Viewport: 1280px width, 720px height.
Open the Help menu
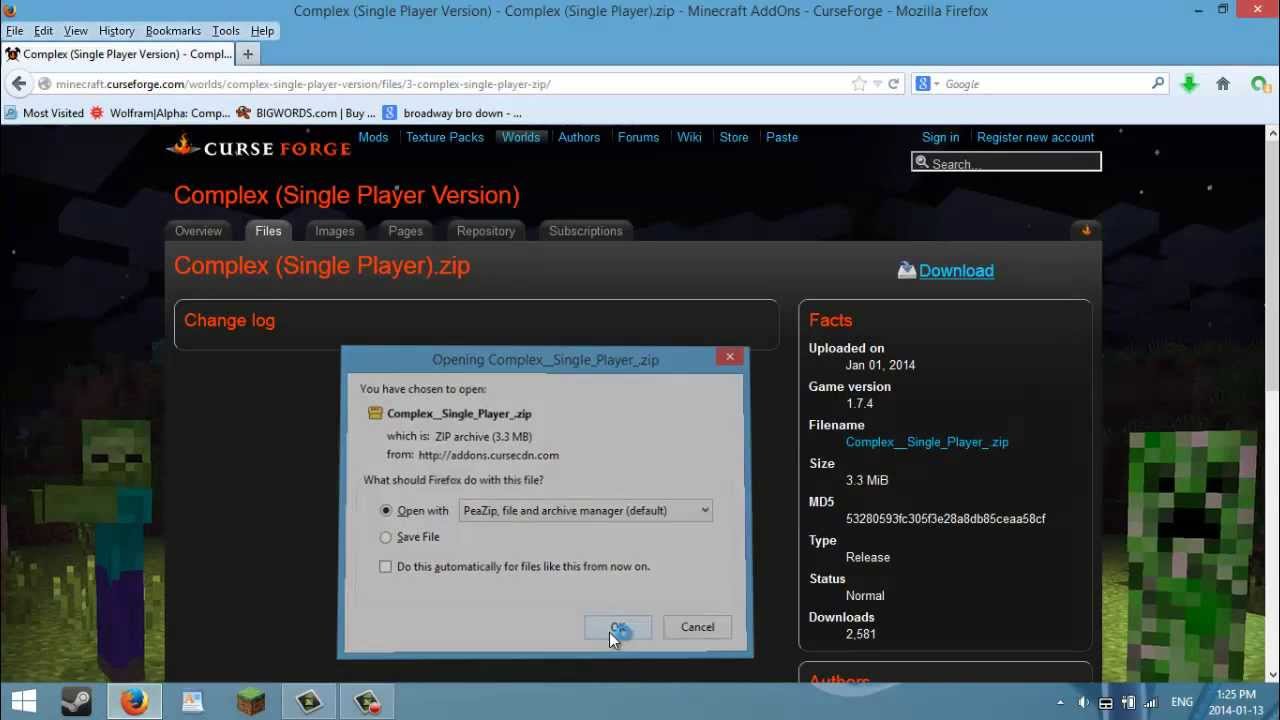262,31
